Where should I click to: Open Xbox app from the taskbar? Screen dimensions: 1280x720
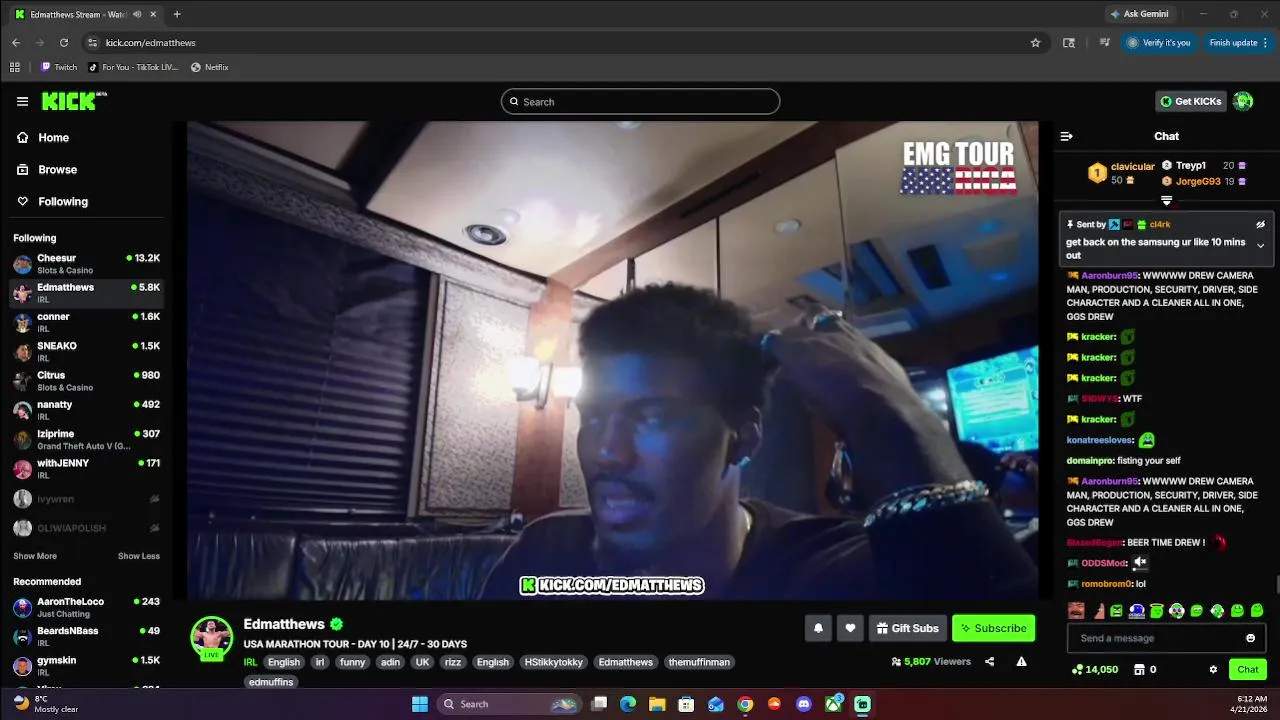click(833, 704)
